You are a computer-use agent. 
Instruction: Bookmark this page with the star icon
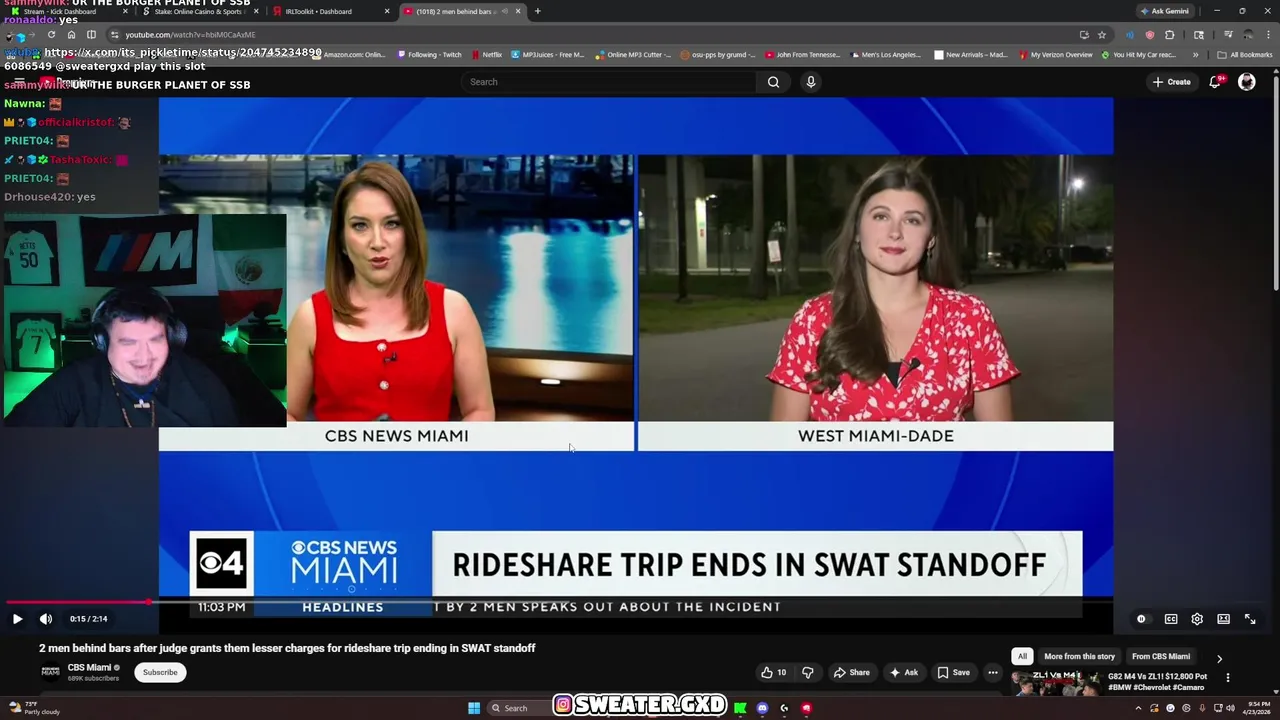pyautogui.click(x=1102, y=35)
